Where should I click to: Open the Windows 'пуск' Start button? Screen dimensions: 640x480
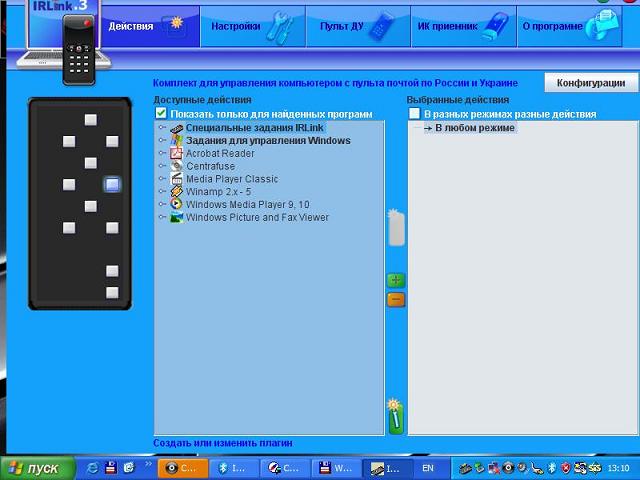[34, 468]
